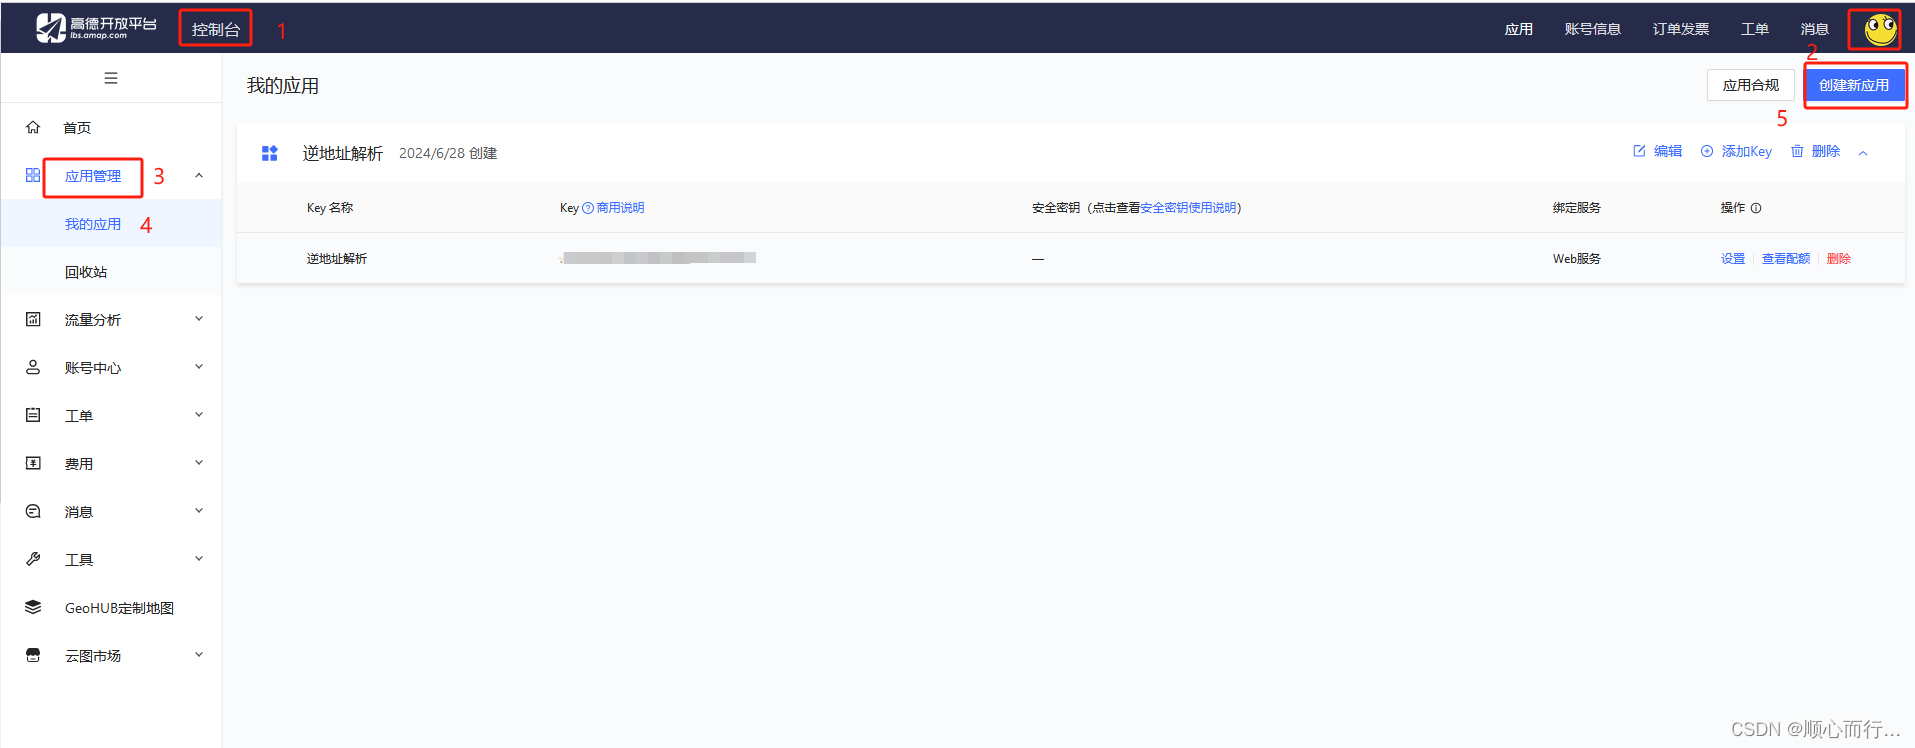Click the 应用合规 button
Viewport: 1915px width, 748px height.
point(1750,85)
